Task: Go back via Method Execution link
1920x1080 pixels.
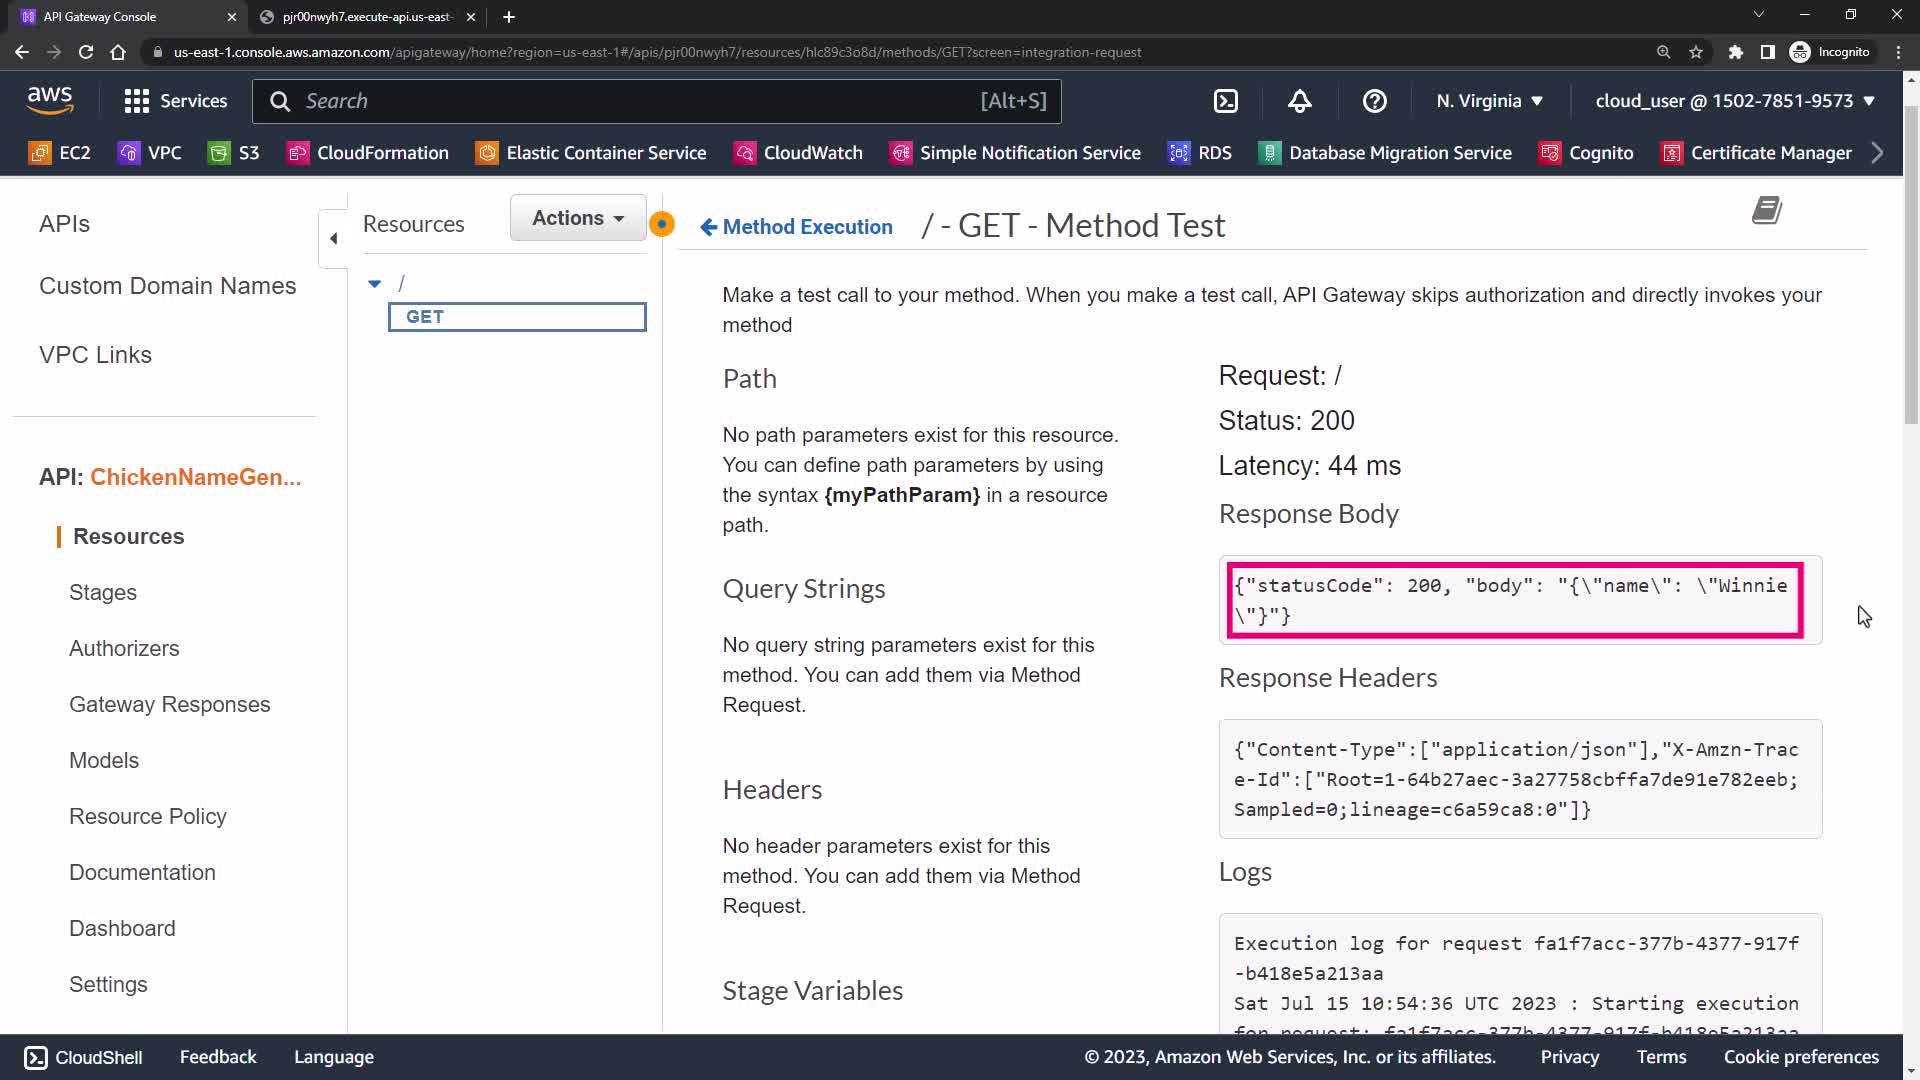Action: point(796,227)
